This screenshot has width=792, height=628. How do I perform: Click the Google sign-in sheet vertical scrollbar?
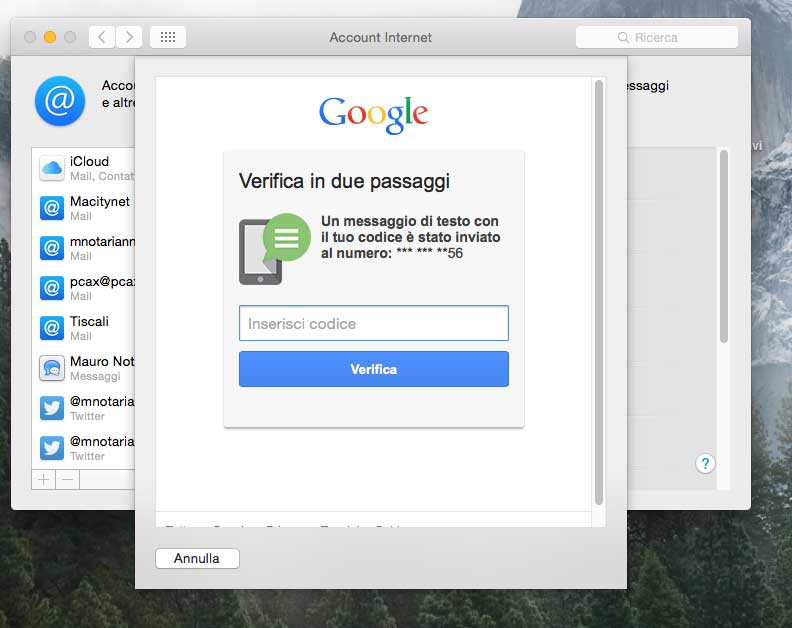pos(599,293)
